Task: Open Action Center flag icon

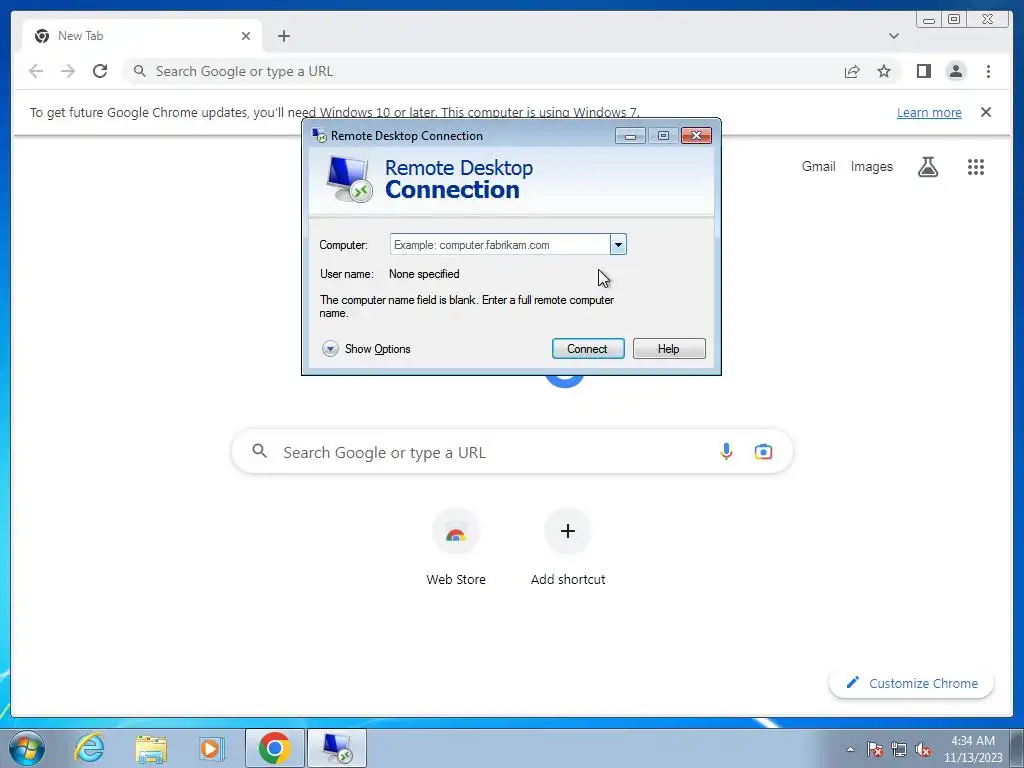Action: [x=875, y=749]
